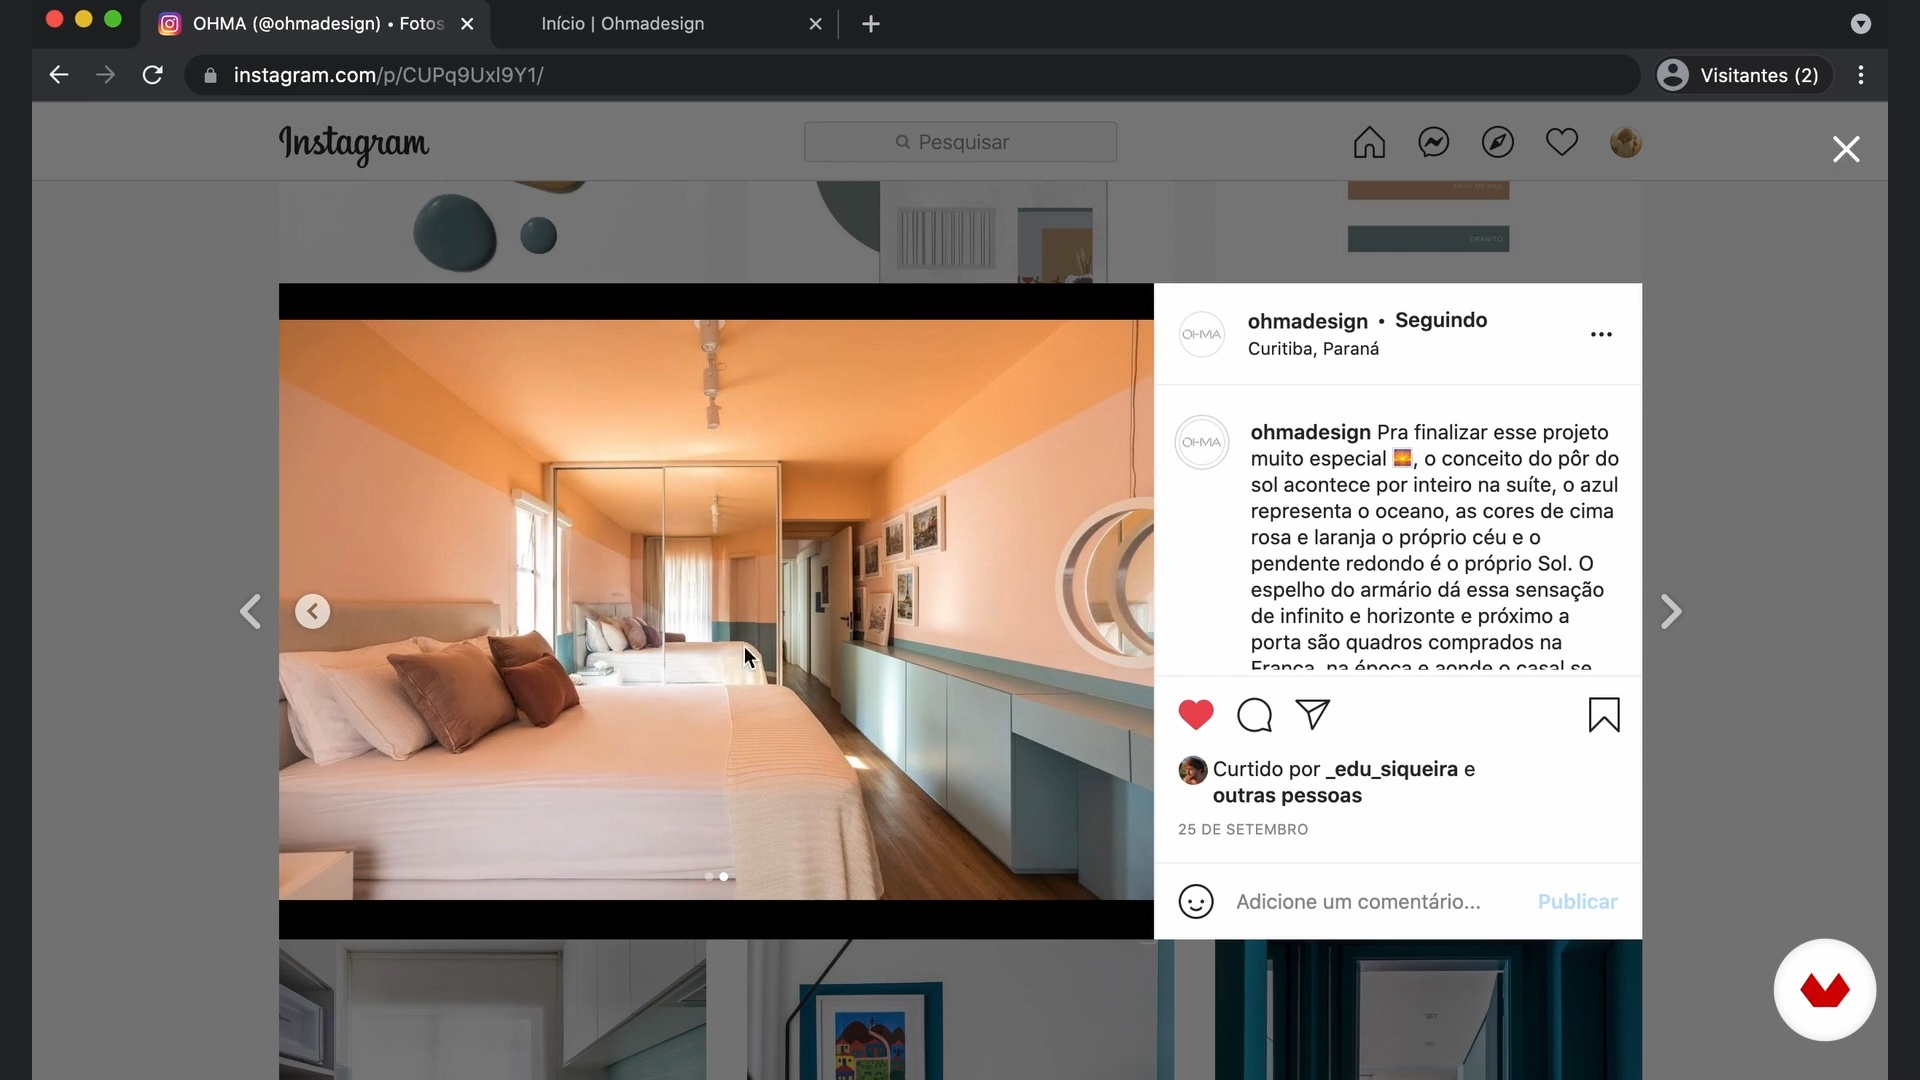Open Messenger direct messages icon

[1433, 143]
